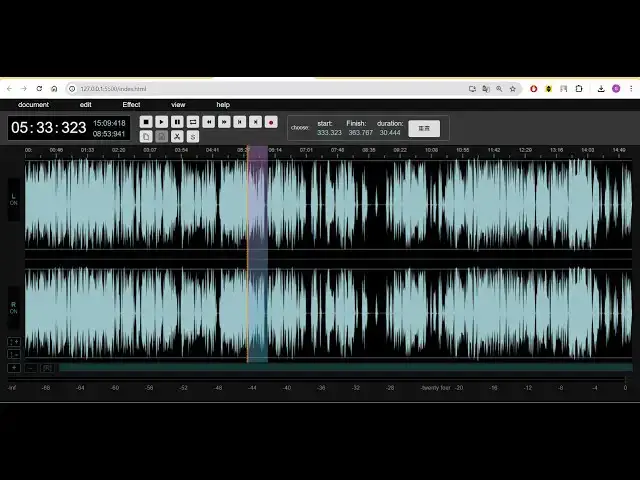Image resolution: width=640 pixels, height=480 pixels.
Task: Click the purple profile avatar
Action: (x=616, y=89)
